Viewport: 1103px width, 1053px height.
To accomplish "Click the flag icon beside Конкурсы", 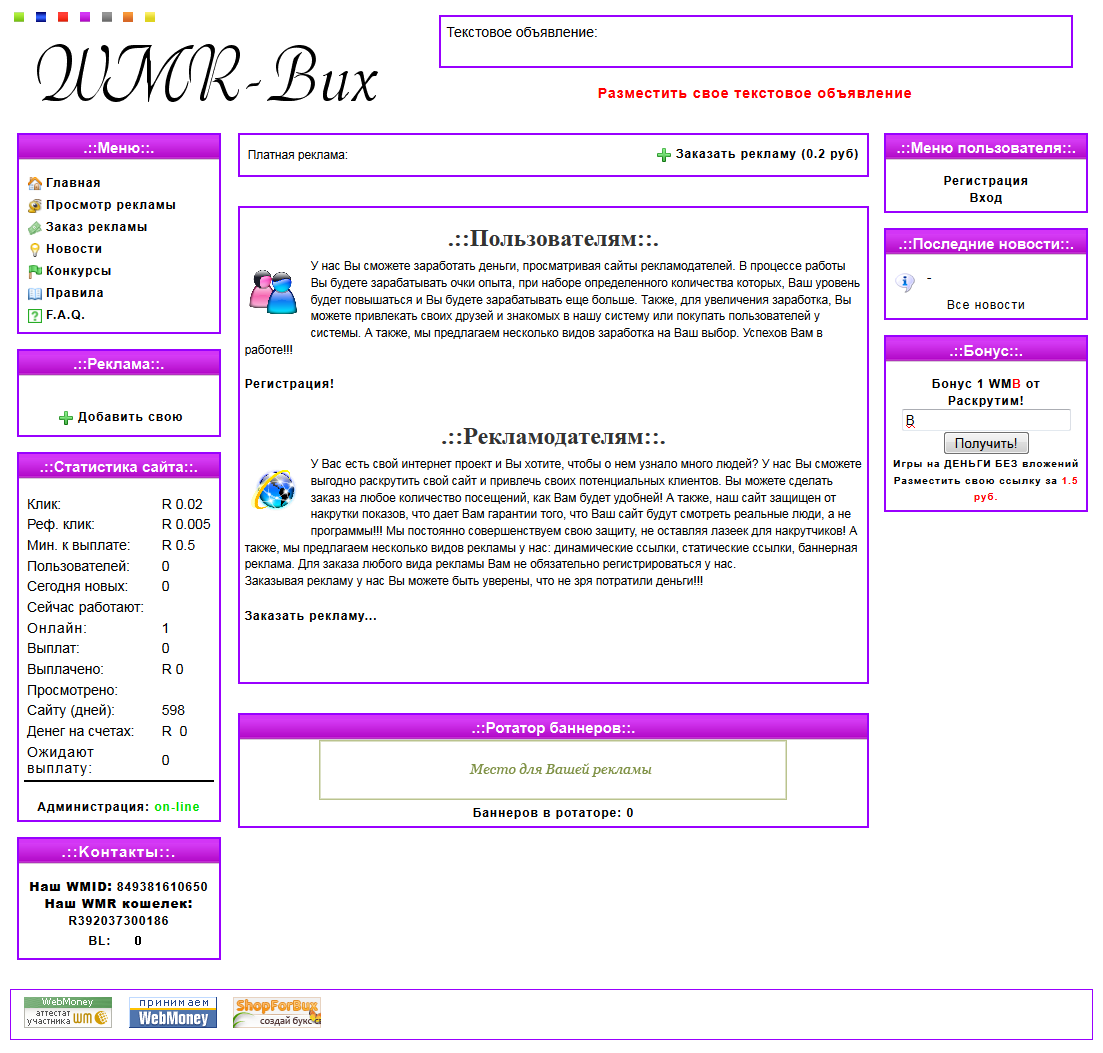I will [x=34, y=271].
